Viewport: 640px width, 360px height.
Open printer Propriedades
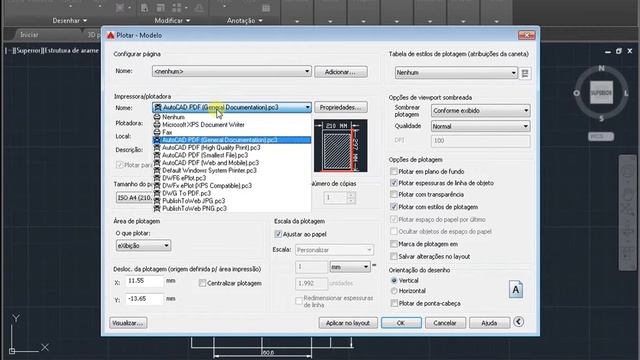tap(341, 107)
